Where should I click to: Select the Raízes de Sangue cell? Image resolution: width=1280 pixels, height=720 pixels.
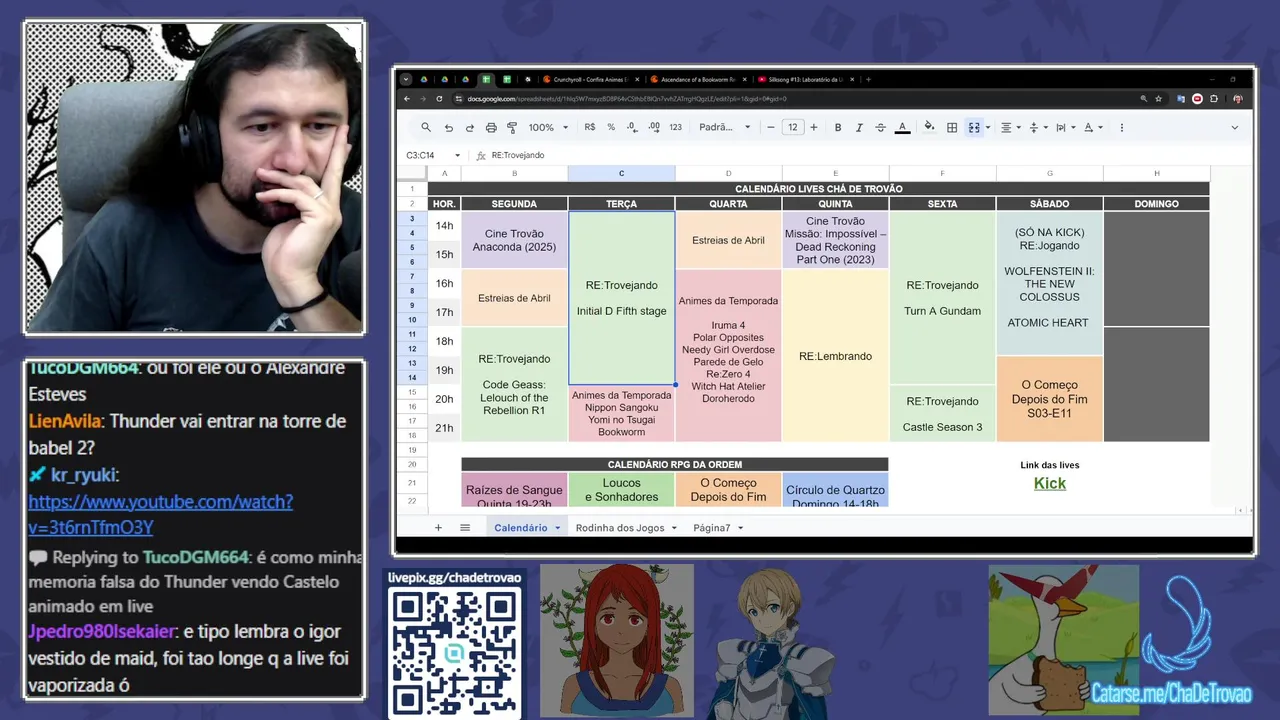pos(514,490)
